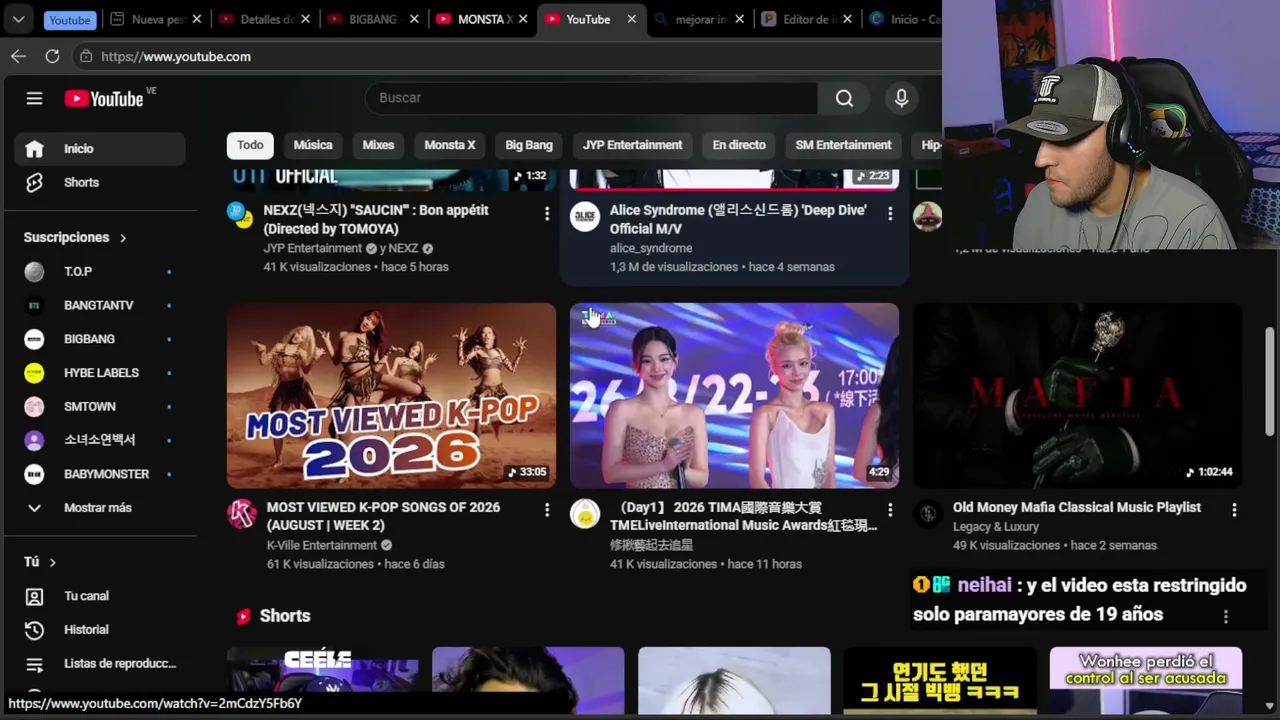
Task: Switch to the MONSTA X browser tab
Action: (x=483, y=19)
